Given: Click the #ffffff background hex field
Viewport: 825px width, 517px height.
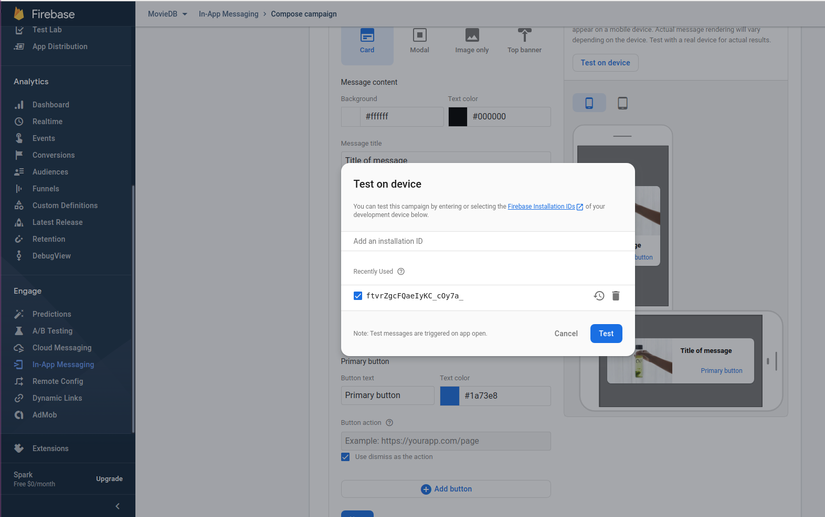Looking at the screenshot, I should coord(401,116).
